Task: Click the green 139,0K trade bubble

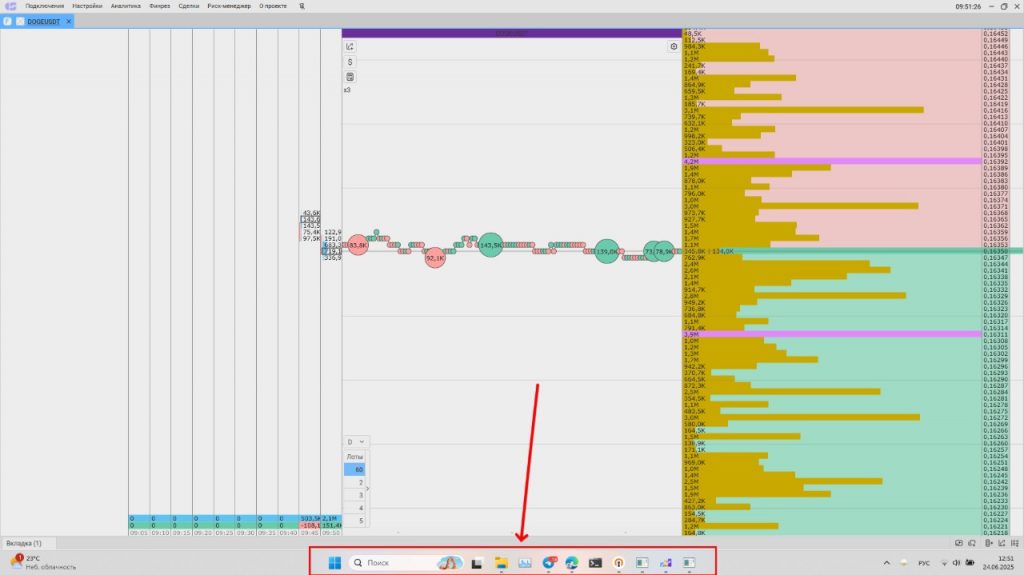Action: tap(607, 252)
